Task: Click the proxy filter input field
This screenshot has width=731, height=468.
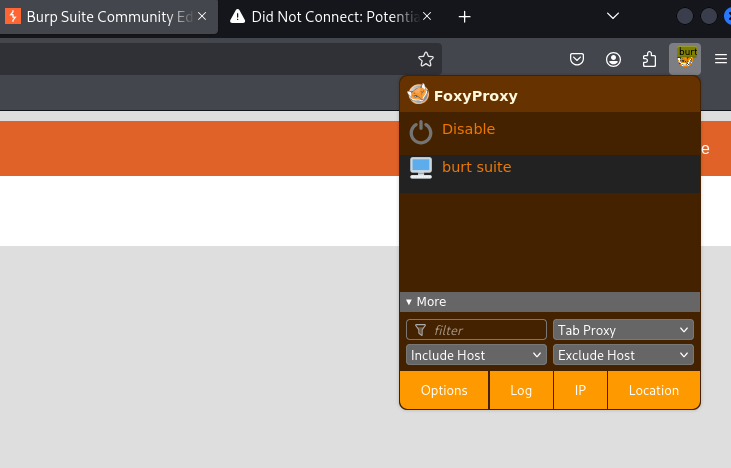Action: pos(476,330)
